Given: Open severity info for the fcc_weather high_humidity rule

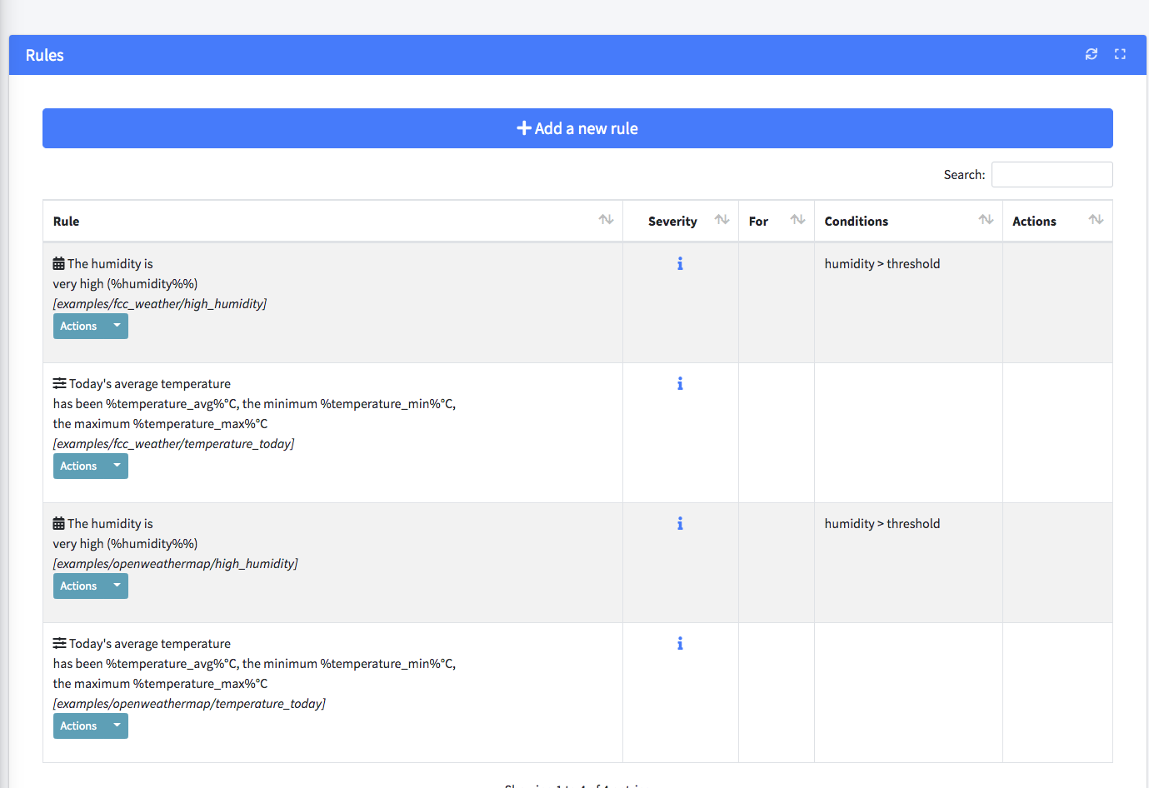Looking at the screenshot, I should pyautogui.click(x=680, y=263).
